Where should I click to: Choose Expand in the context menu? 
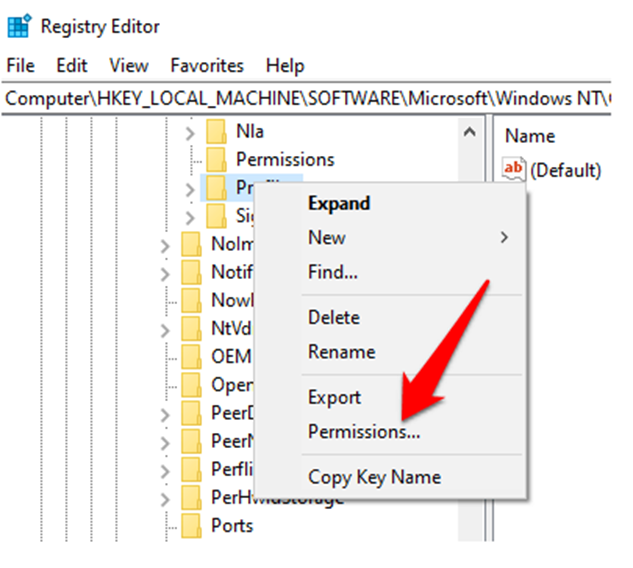[390, 203]
